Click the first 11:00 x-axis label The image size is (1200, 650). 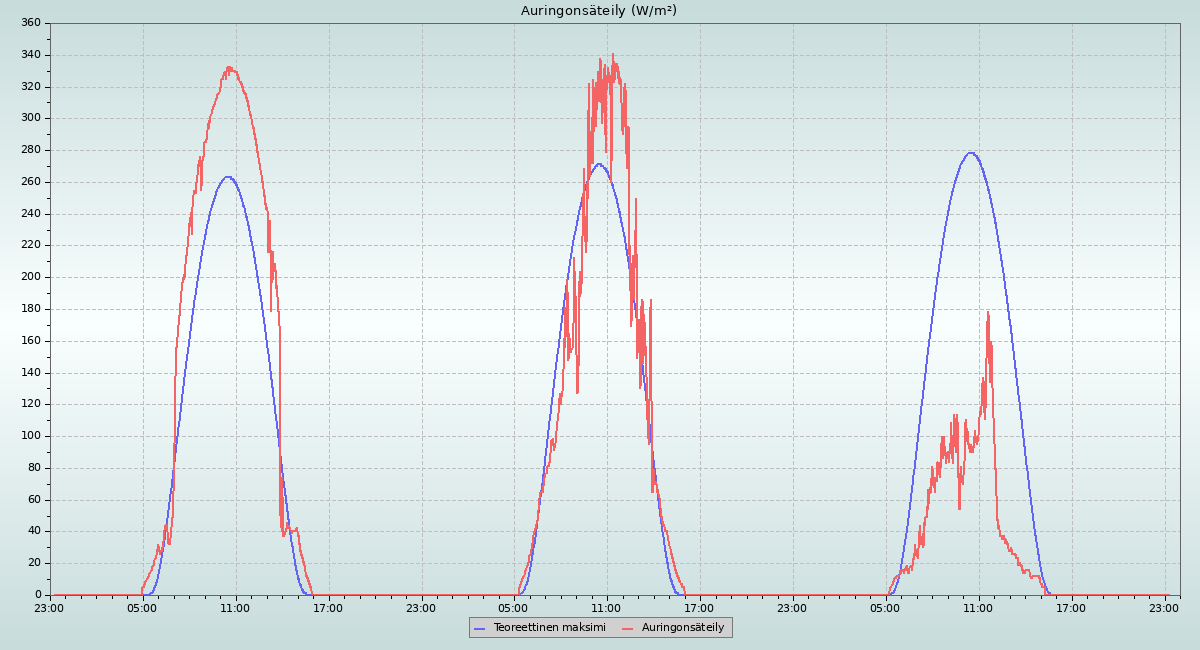pyautogui.click(x=235, y=608)
